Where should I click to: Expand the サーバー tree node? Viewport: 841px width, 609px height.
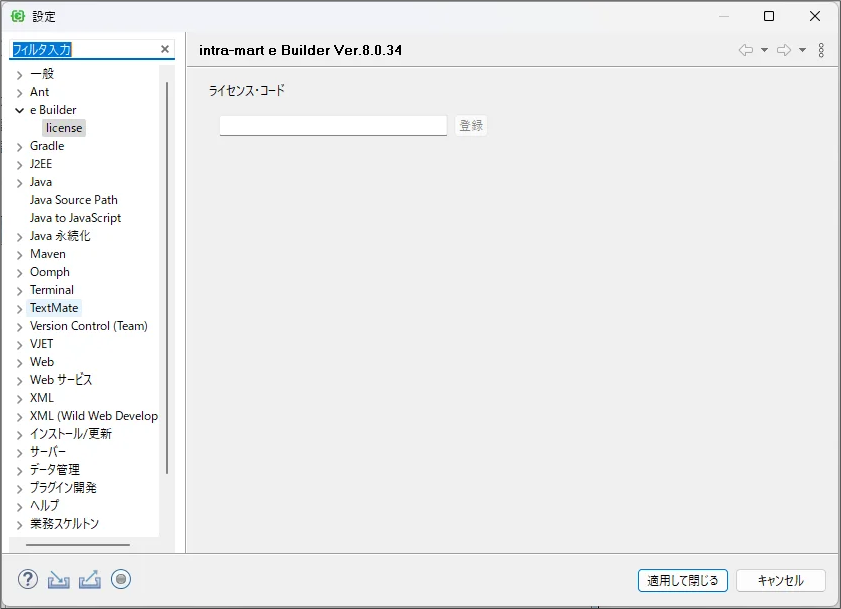[19, 453]
